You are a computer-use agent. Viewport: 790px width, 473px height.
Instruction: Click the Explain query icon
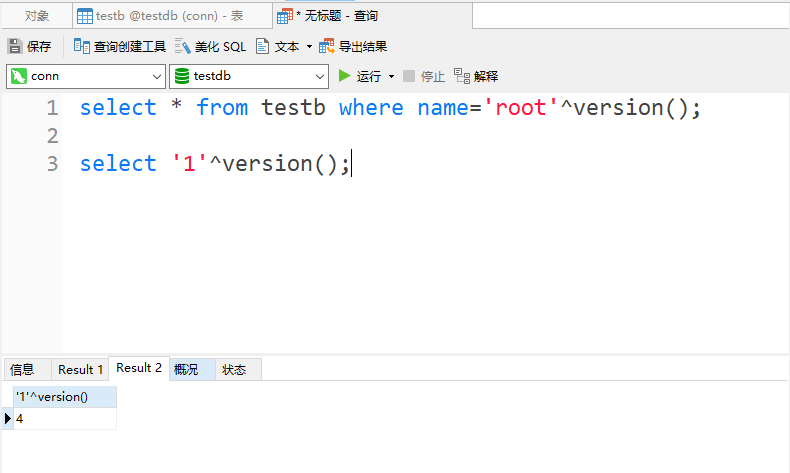pyautogui.click(x=461, y=76)
